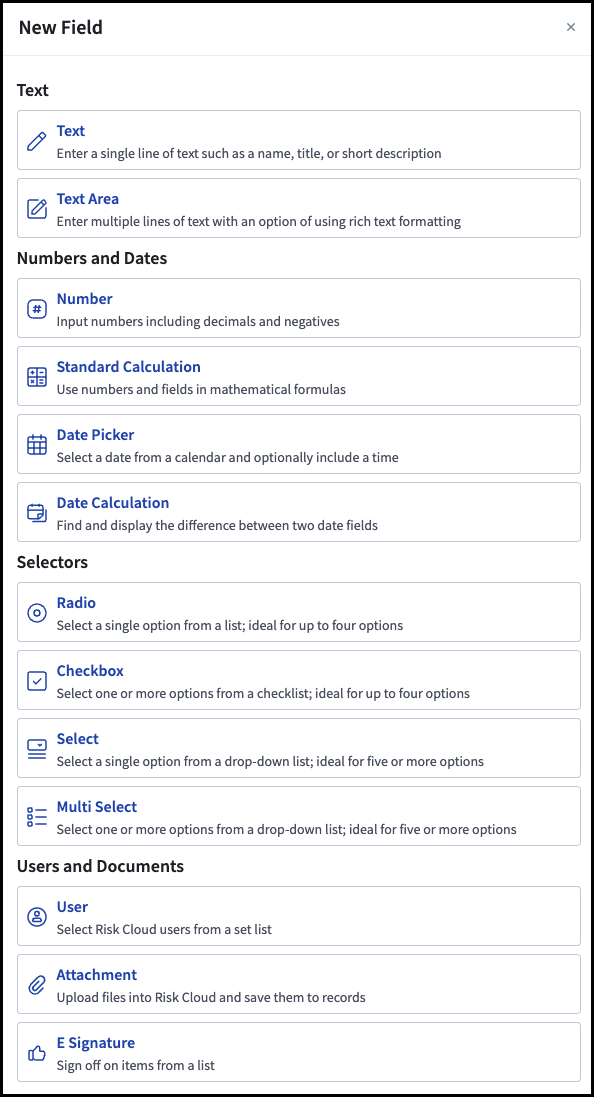Click the Date Calculation icon
The height and width of the screenshot is (1097, 594).
(x=36, y=512)
